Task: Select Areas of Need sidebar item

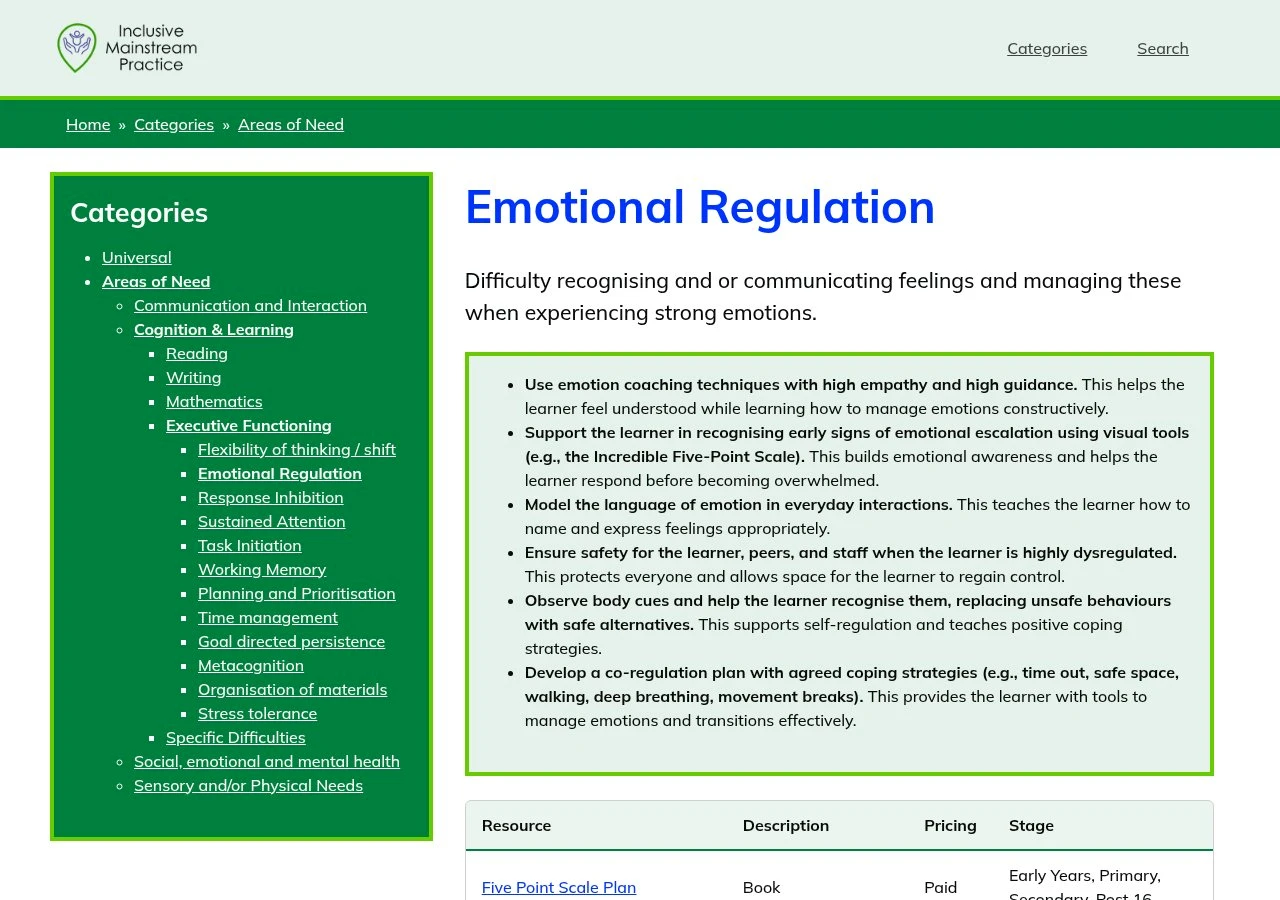Action: 156,281
